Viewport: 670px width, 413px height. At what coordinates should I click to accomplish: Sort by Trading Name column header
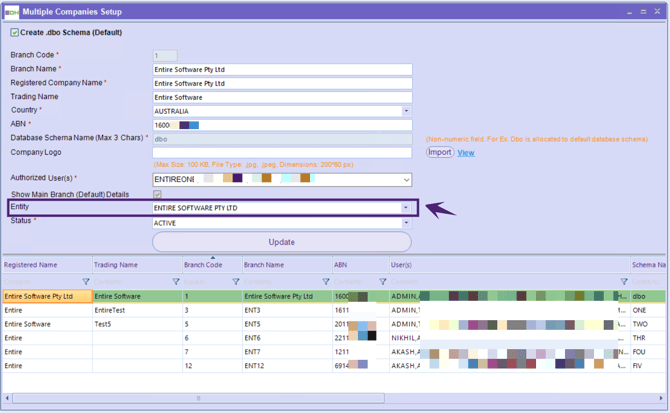(x=137, y=265)
